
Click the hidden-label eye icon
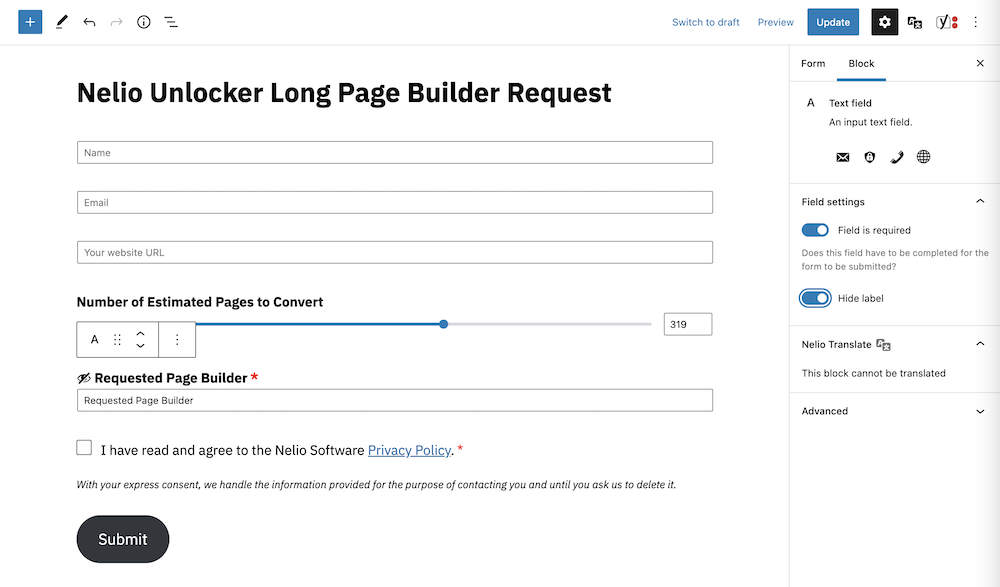pyautogui.click(x=84, y=378)
